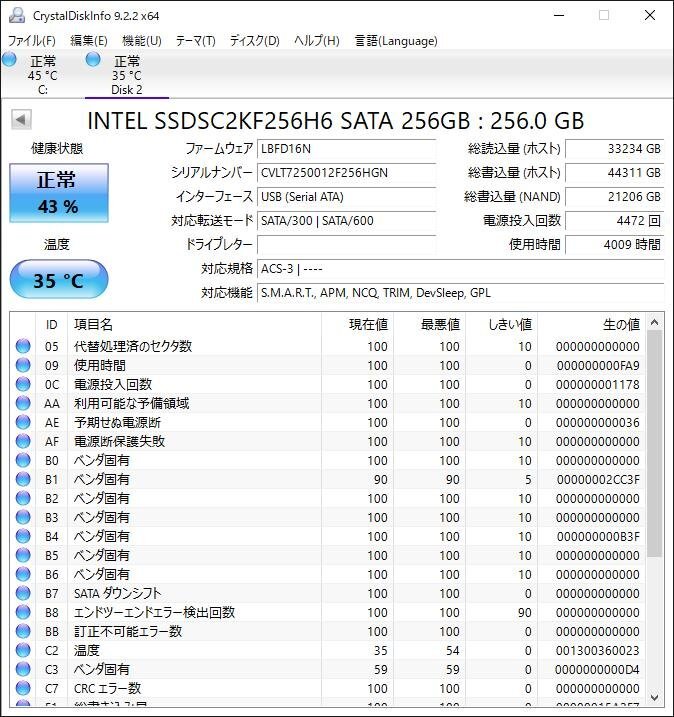
Task: Open the 編集(E) menu
Action: [89, 41]
